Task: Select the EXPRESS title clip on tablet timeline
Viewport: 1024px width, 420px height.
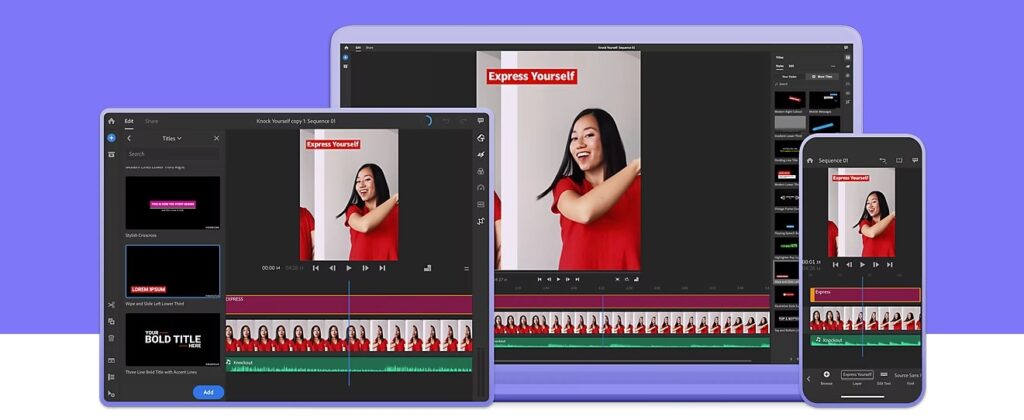Action: 349,305
